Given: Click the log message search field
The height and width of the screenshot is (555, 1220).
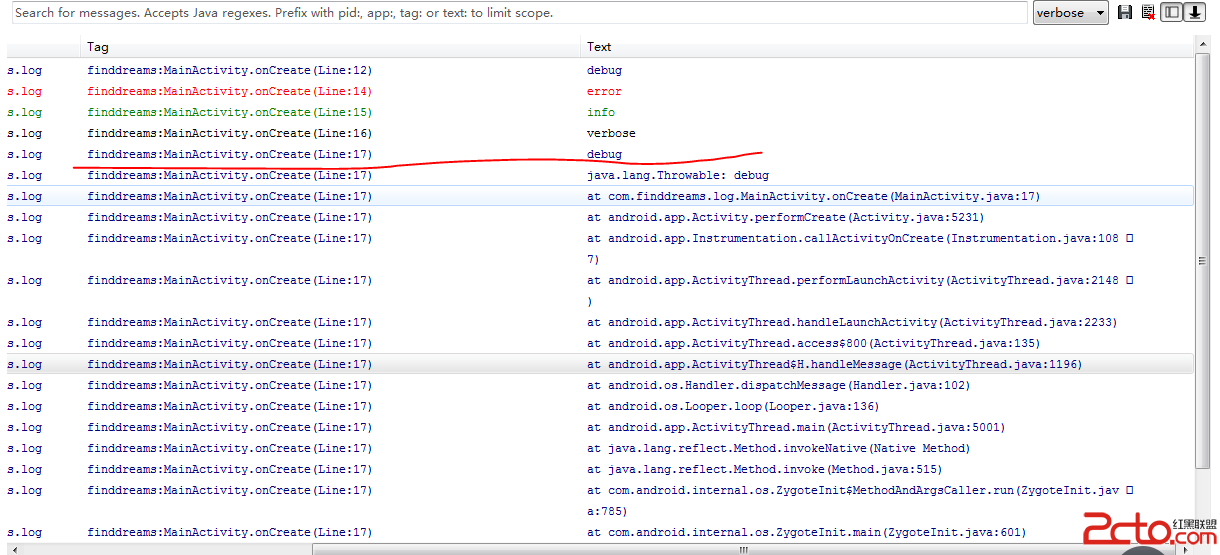Looking at the screenshot, I should [520, 13].
